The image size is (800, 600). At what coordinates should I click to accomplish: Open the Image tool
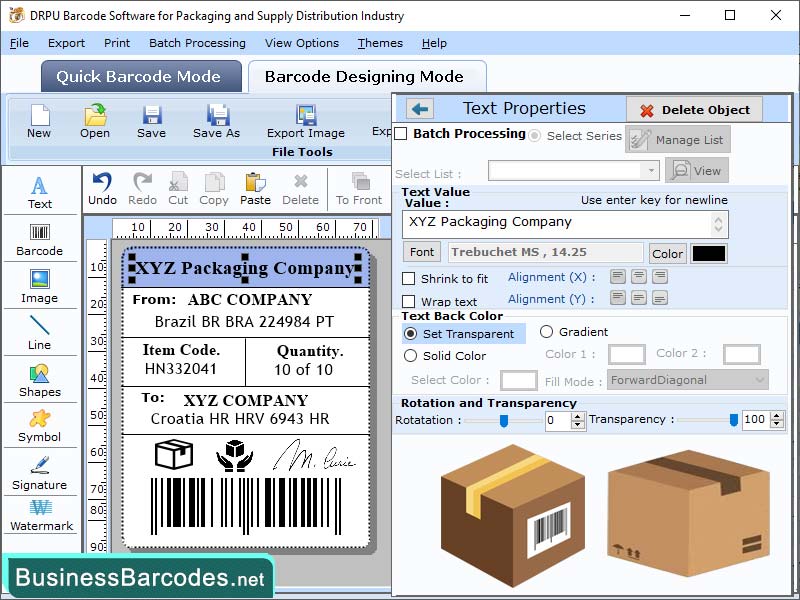point(40,285)
